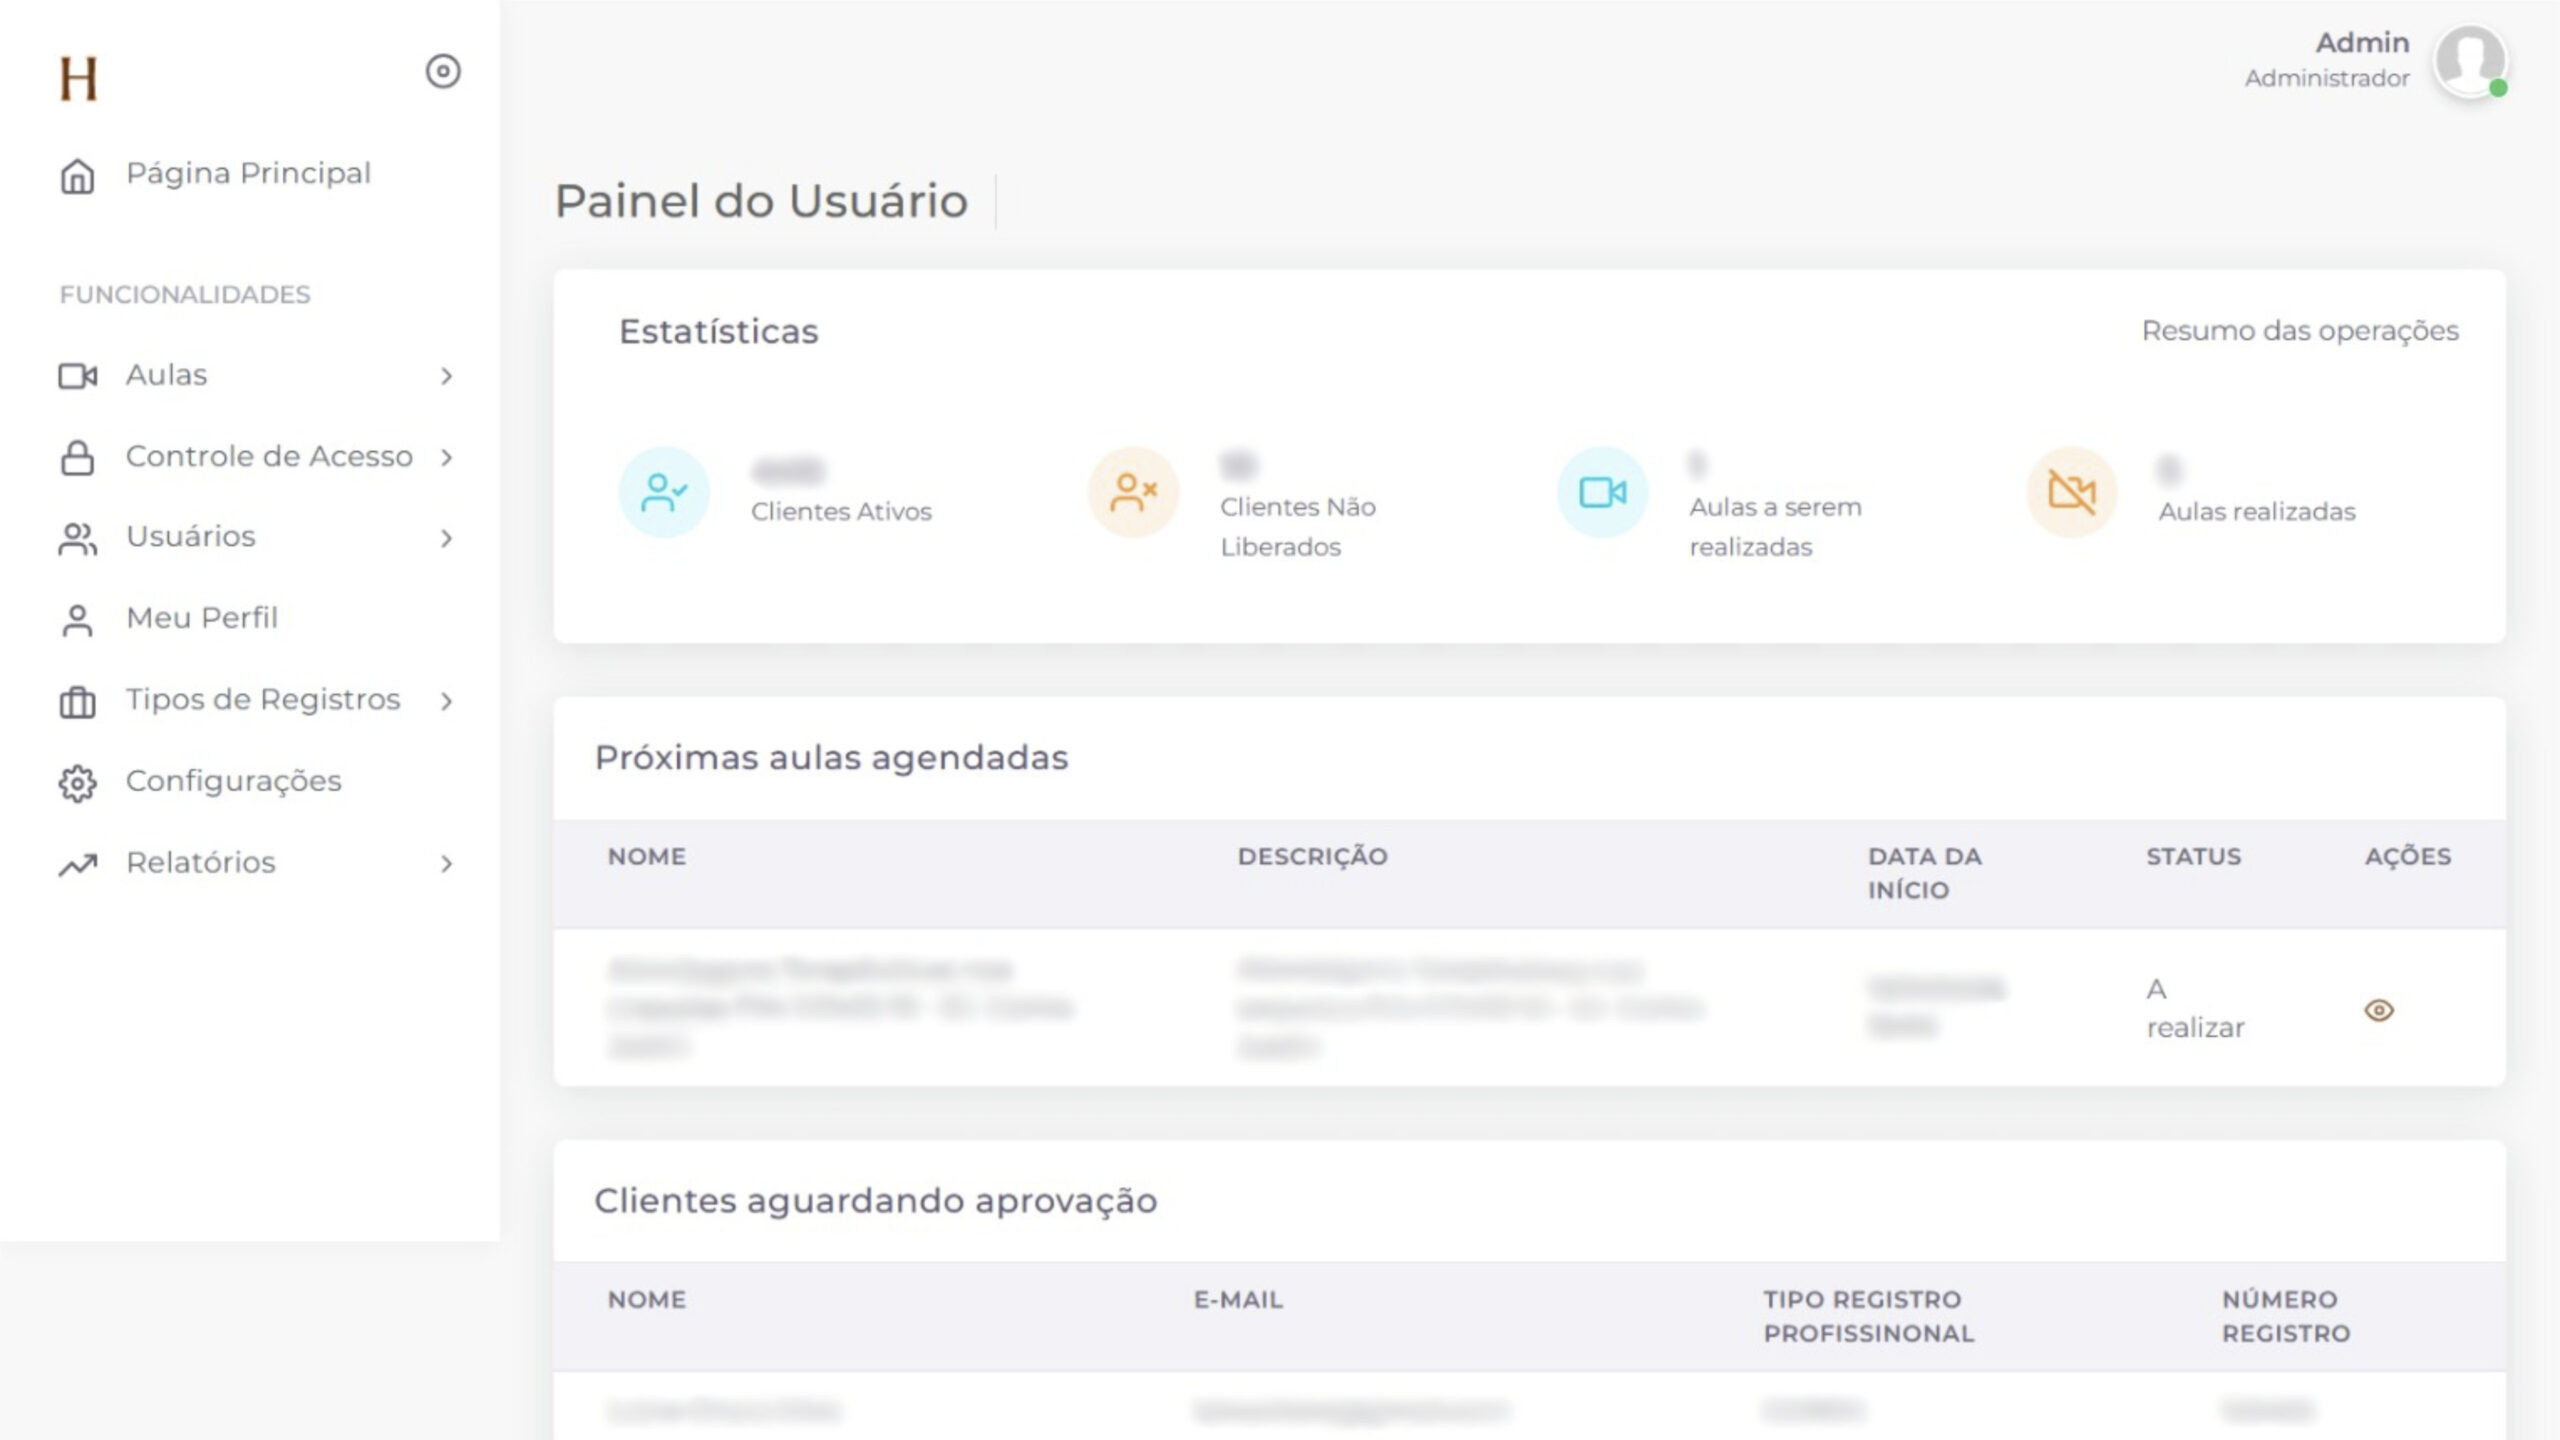Click the Clientes Não Liberados user-x icon

click(x=1133, y=492)
